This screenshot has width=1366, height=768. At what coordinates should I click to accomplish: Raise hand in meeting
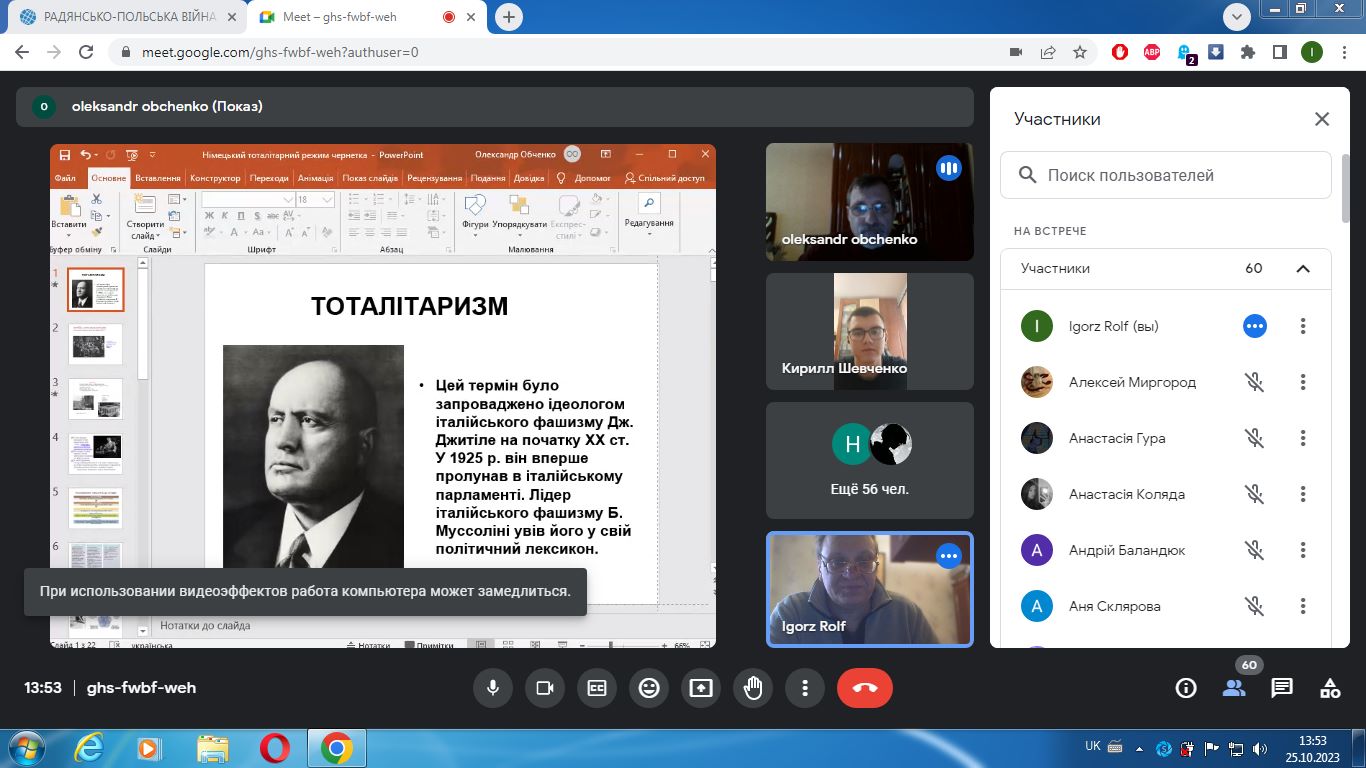click(x=753, y=688)
